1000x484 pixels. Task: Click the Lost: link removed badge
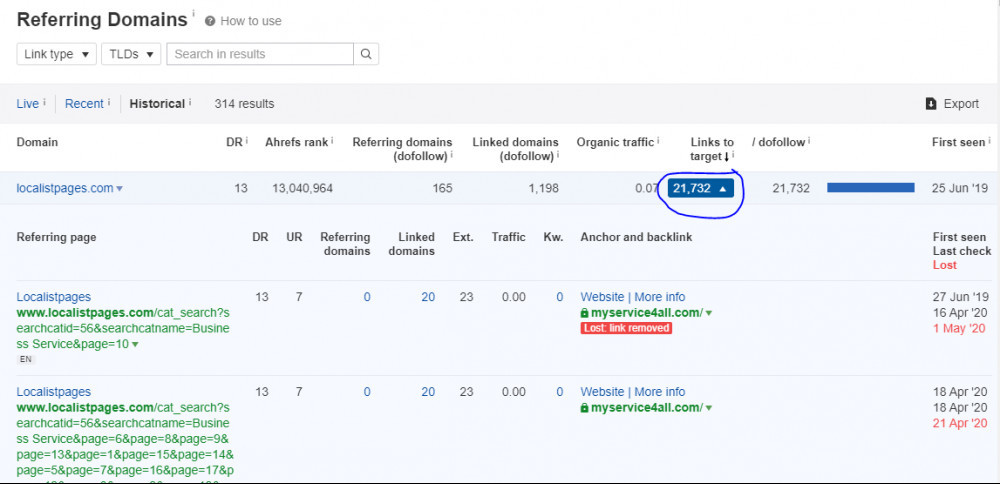pyautogui.click(x=626, y=328)
